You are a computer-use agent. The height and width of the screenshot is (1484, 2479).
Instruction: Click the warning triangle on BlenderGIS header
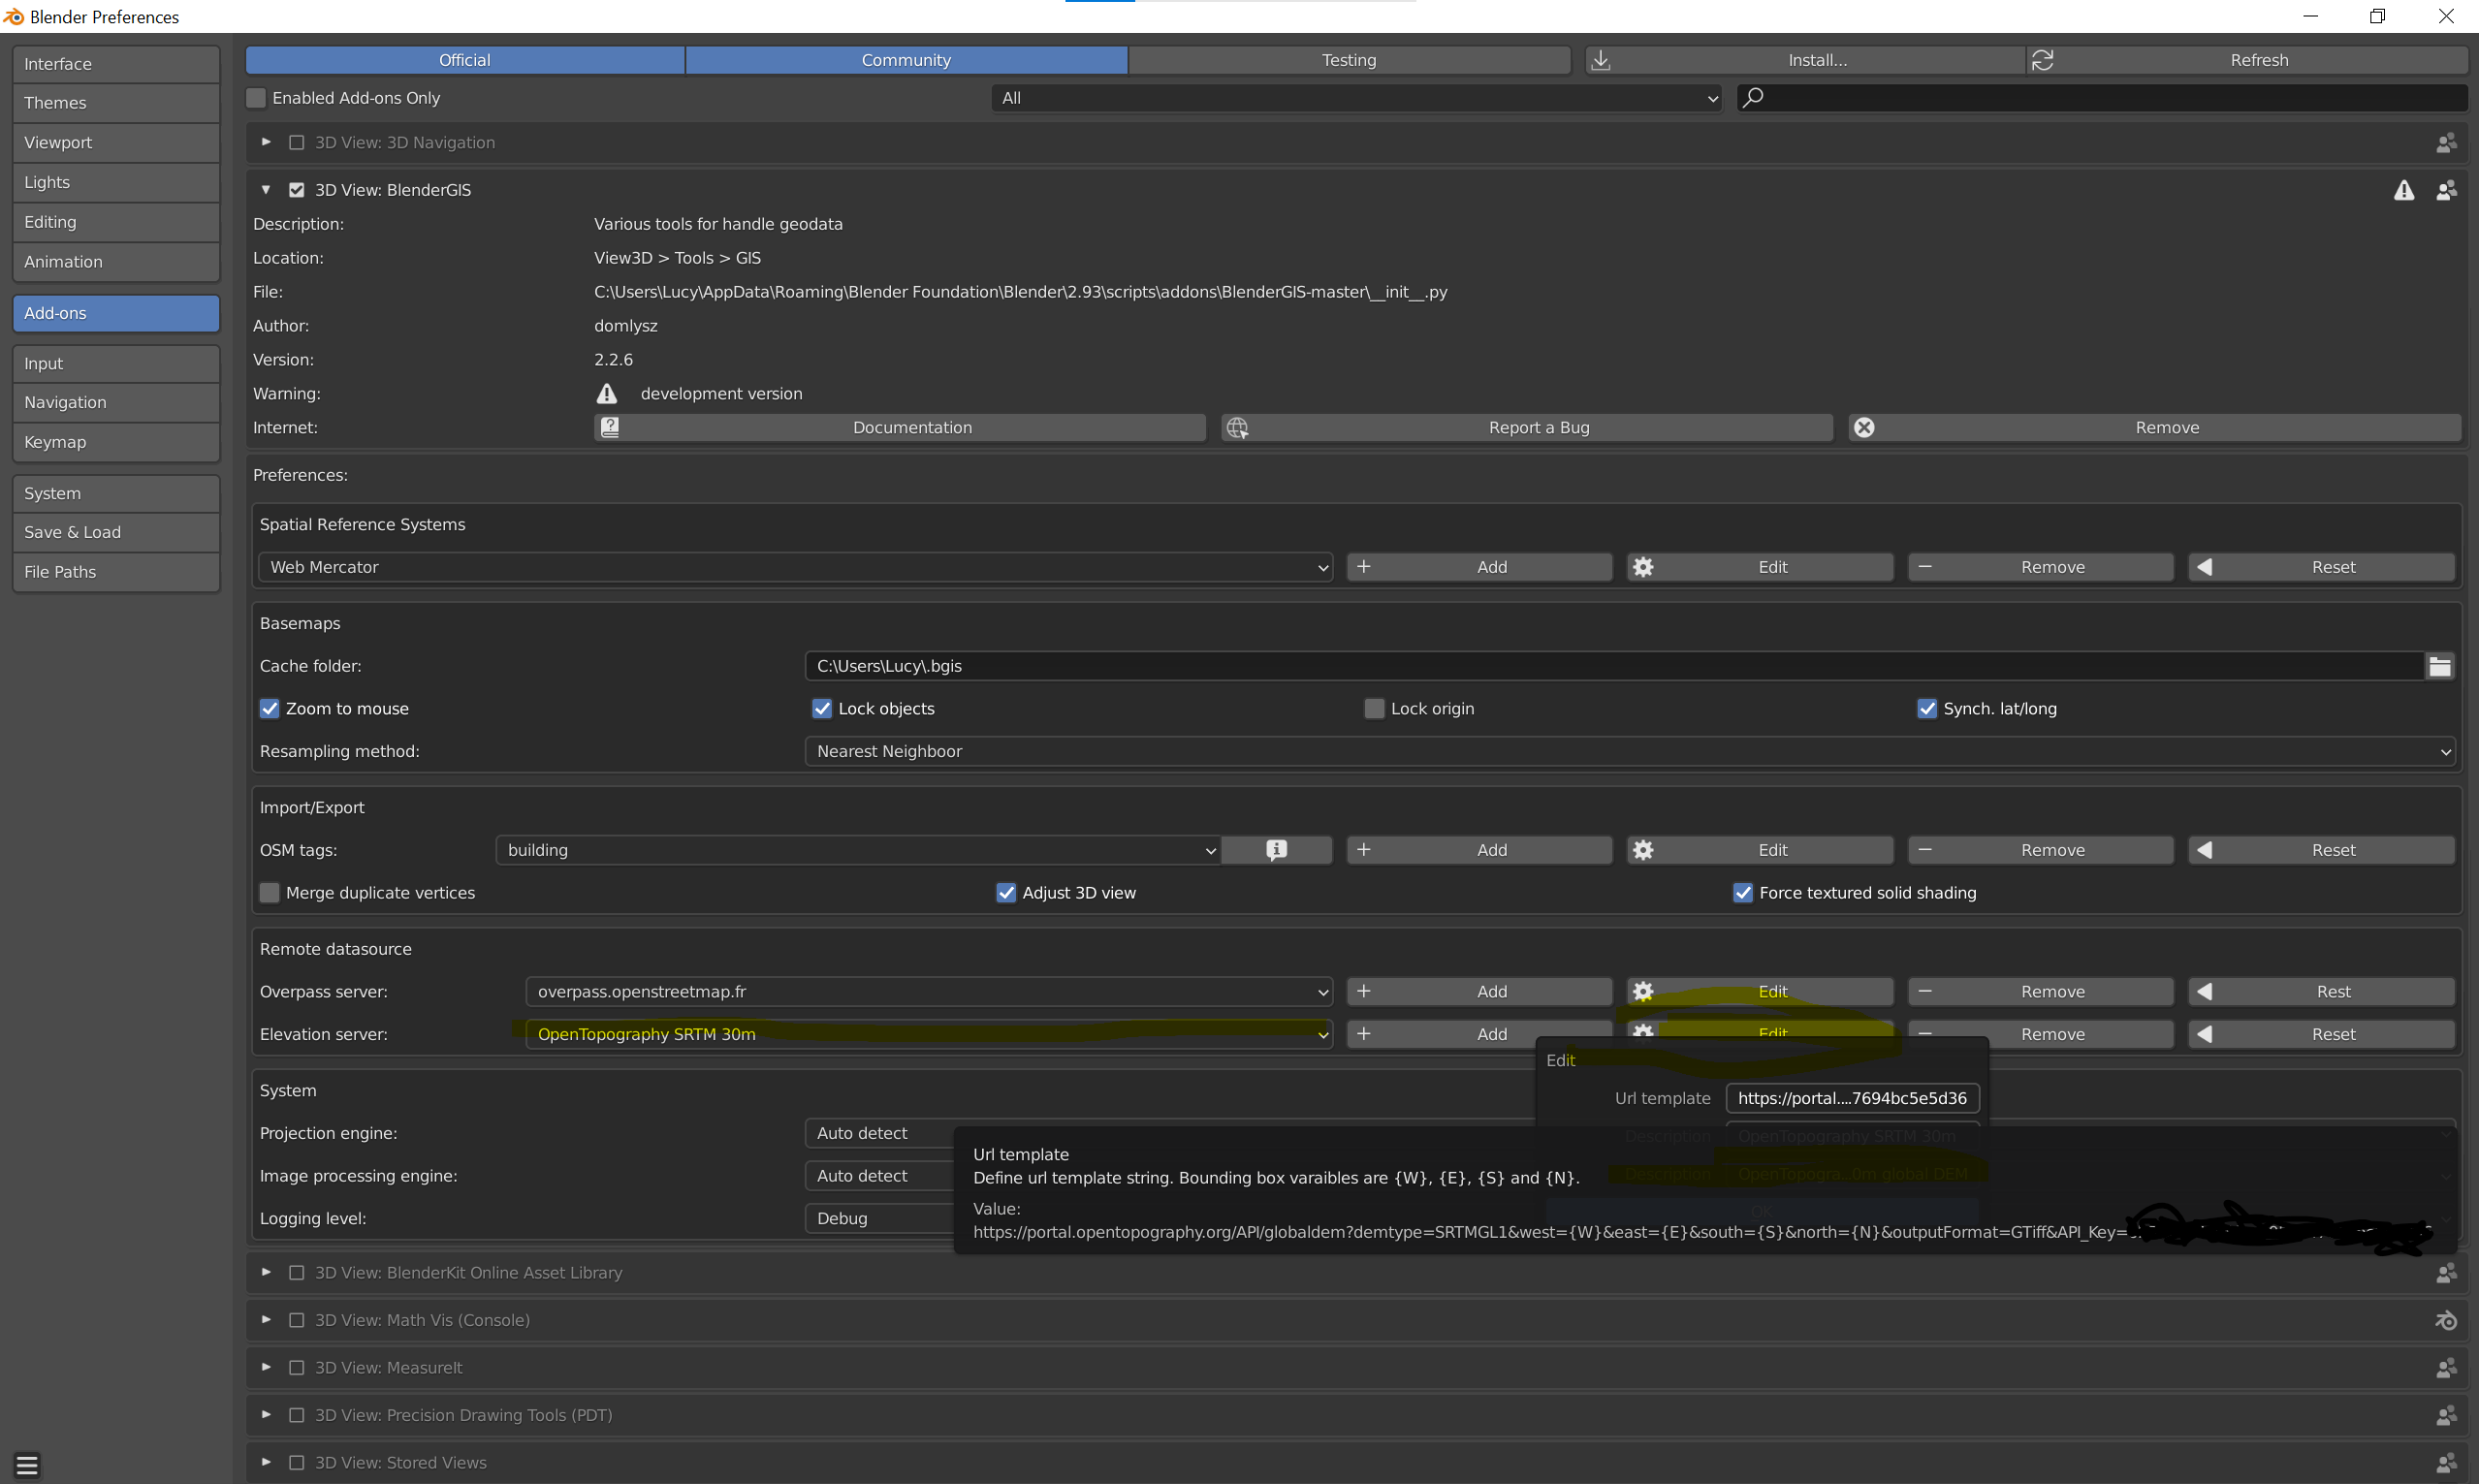pos(2404,190)
